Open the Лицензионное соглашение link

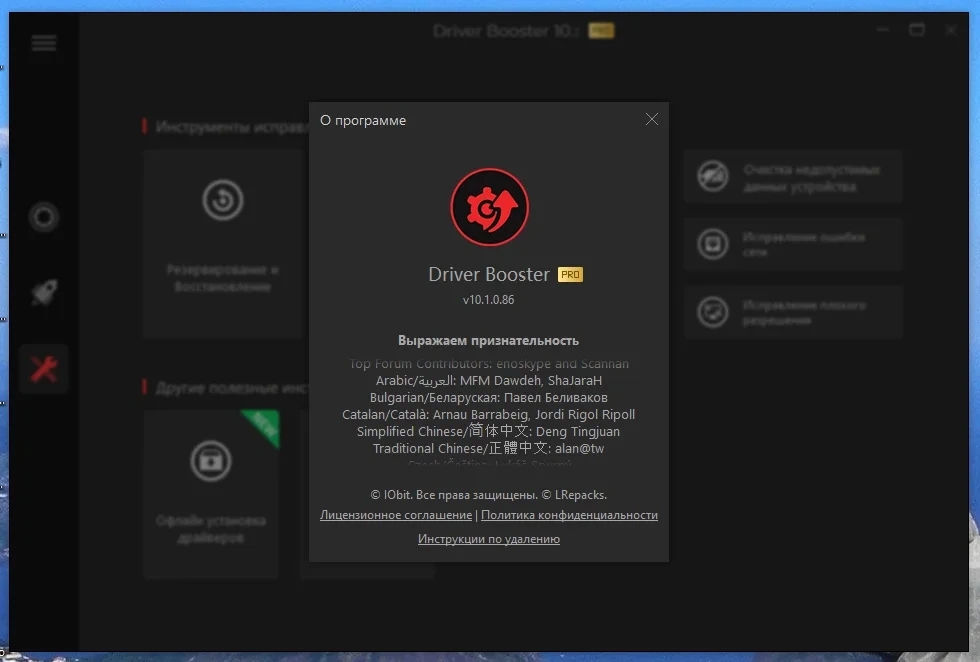pos(396,515)
